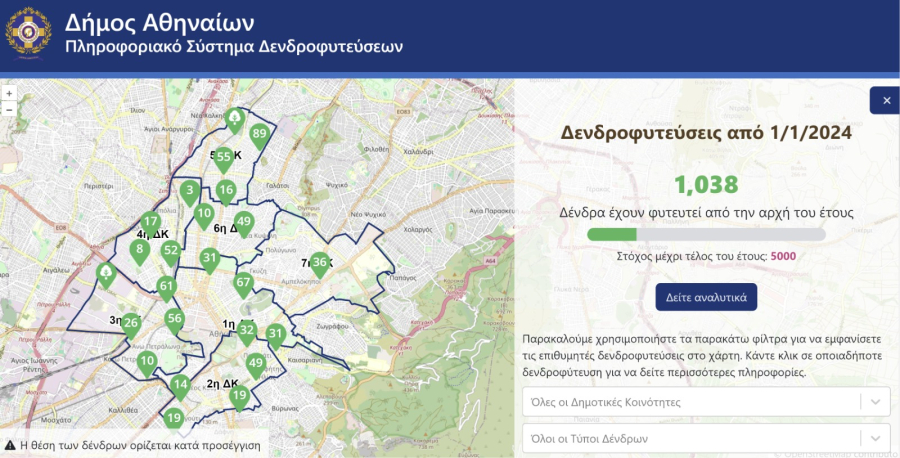Open the marker numbered 26
The width and height of the screenshot is (900, 458).
[x=130, y=323]
